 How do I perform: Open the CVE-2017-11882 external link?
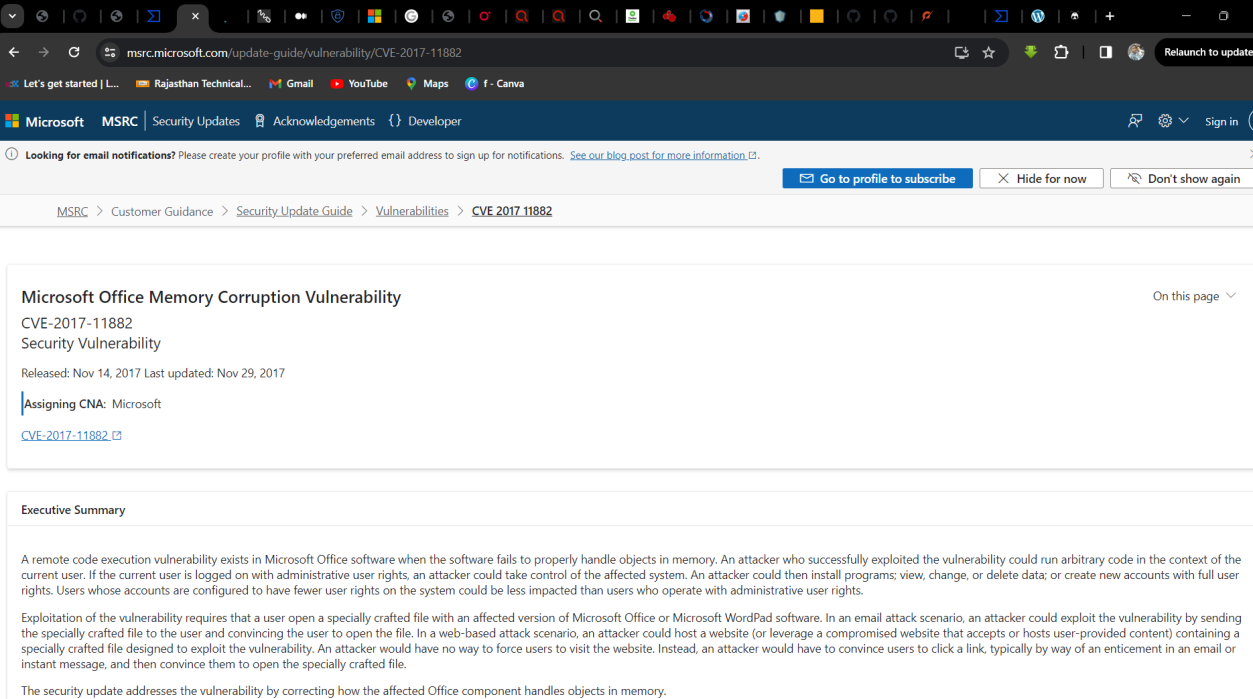pos(71,435)
